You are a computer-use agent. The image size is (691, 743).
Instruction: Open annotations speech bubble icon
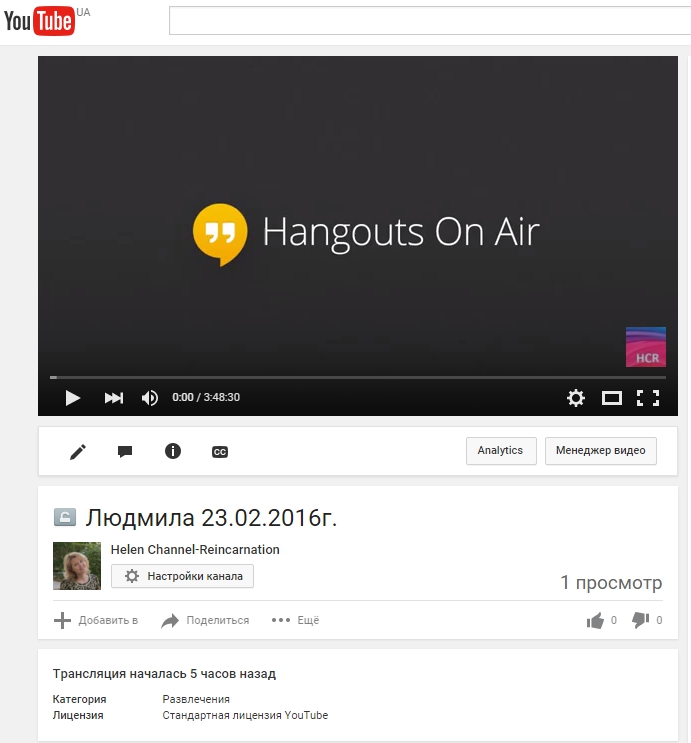click(x=125, y=451)
